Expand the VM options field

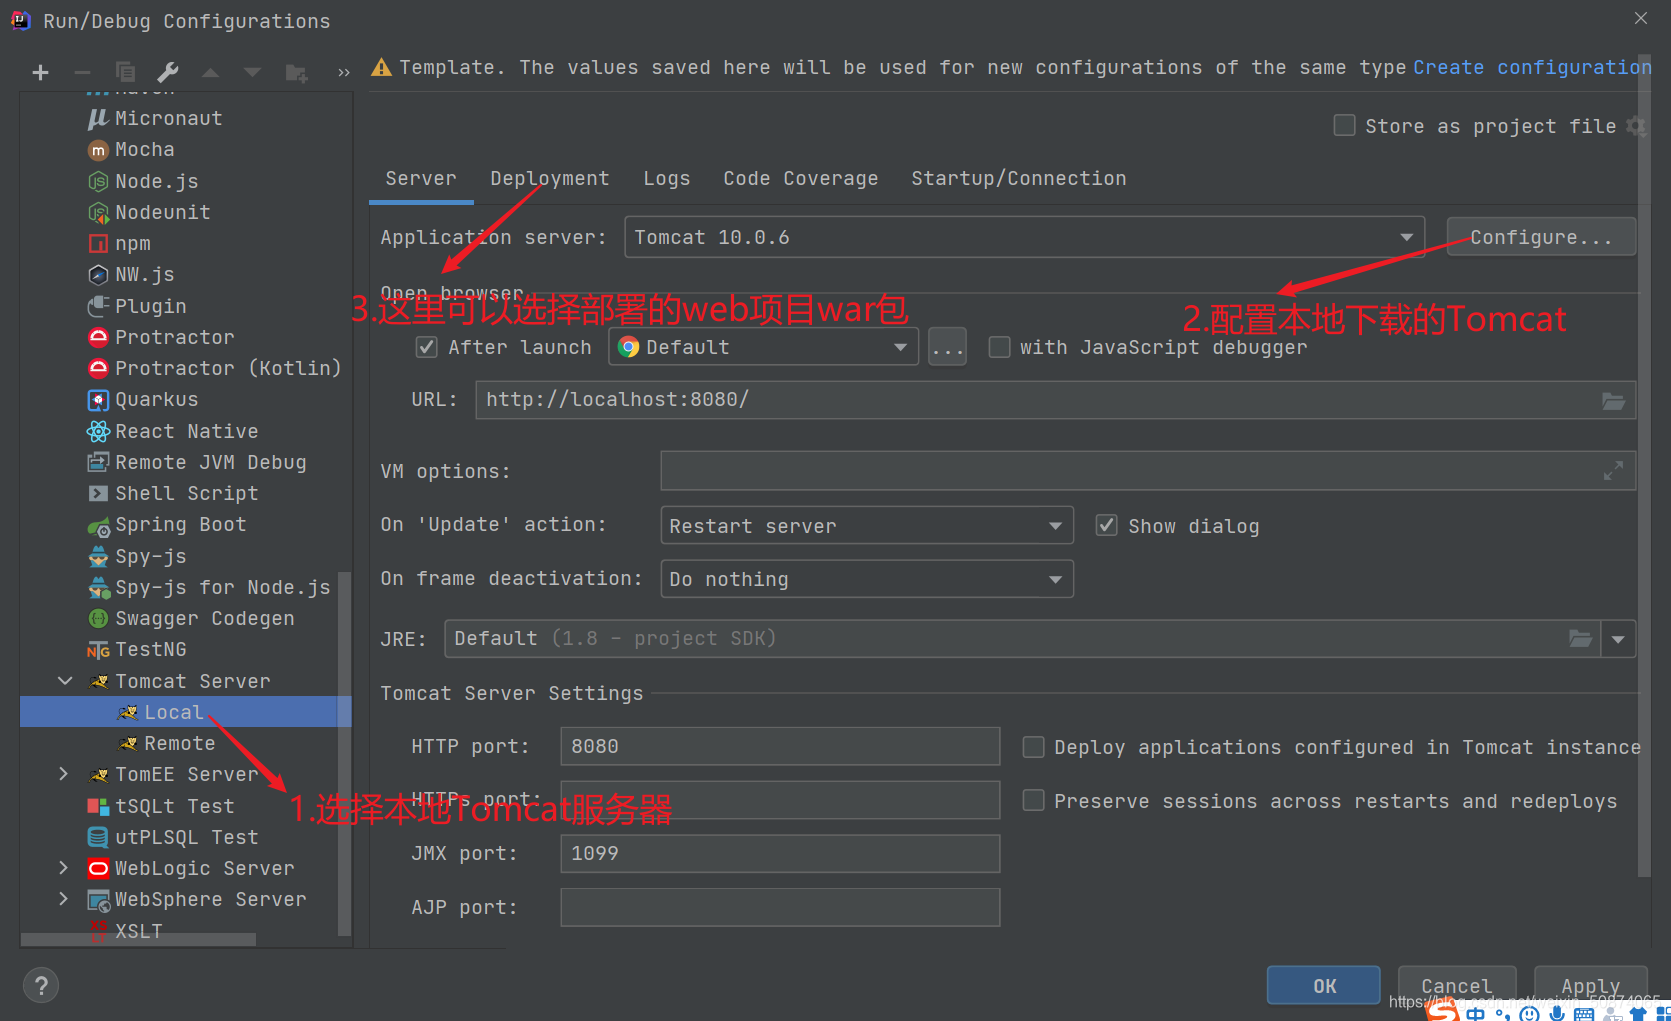1613,471
